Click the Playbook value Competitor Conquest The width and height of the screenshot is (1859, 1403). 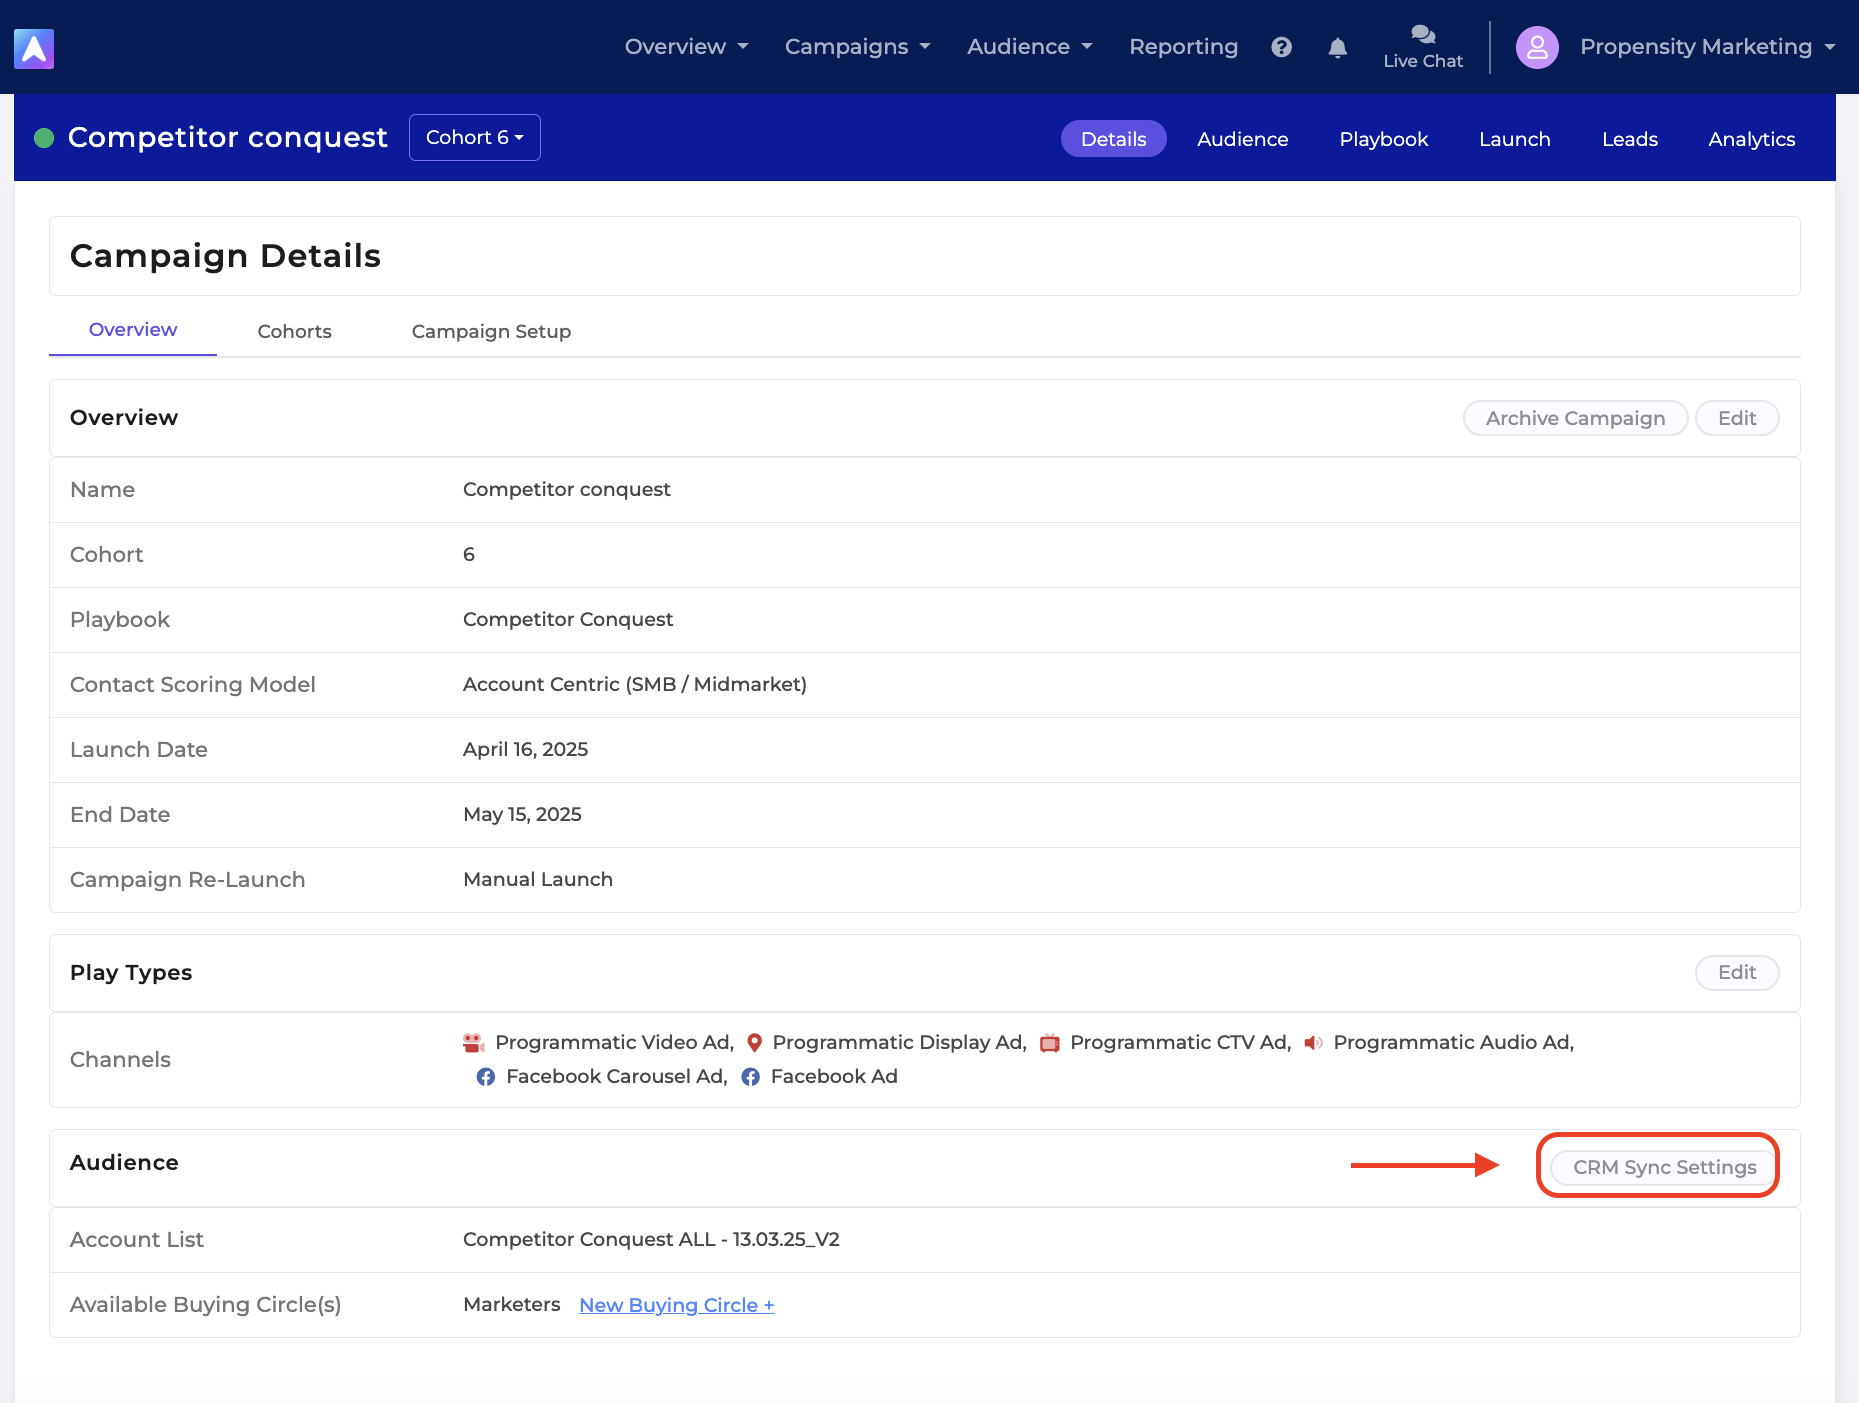click(x=567, y=620)
